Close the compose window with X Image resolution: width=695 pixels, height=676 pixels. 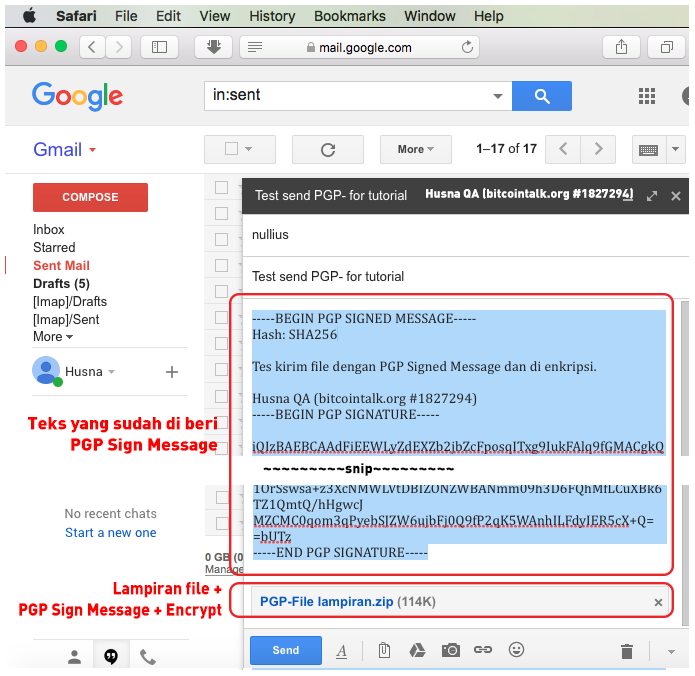click(675, 196)
